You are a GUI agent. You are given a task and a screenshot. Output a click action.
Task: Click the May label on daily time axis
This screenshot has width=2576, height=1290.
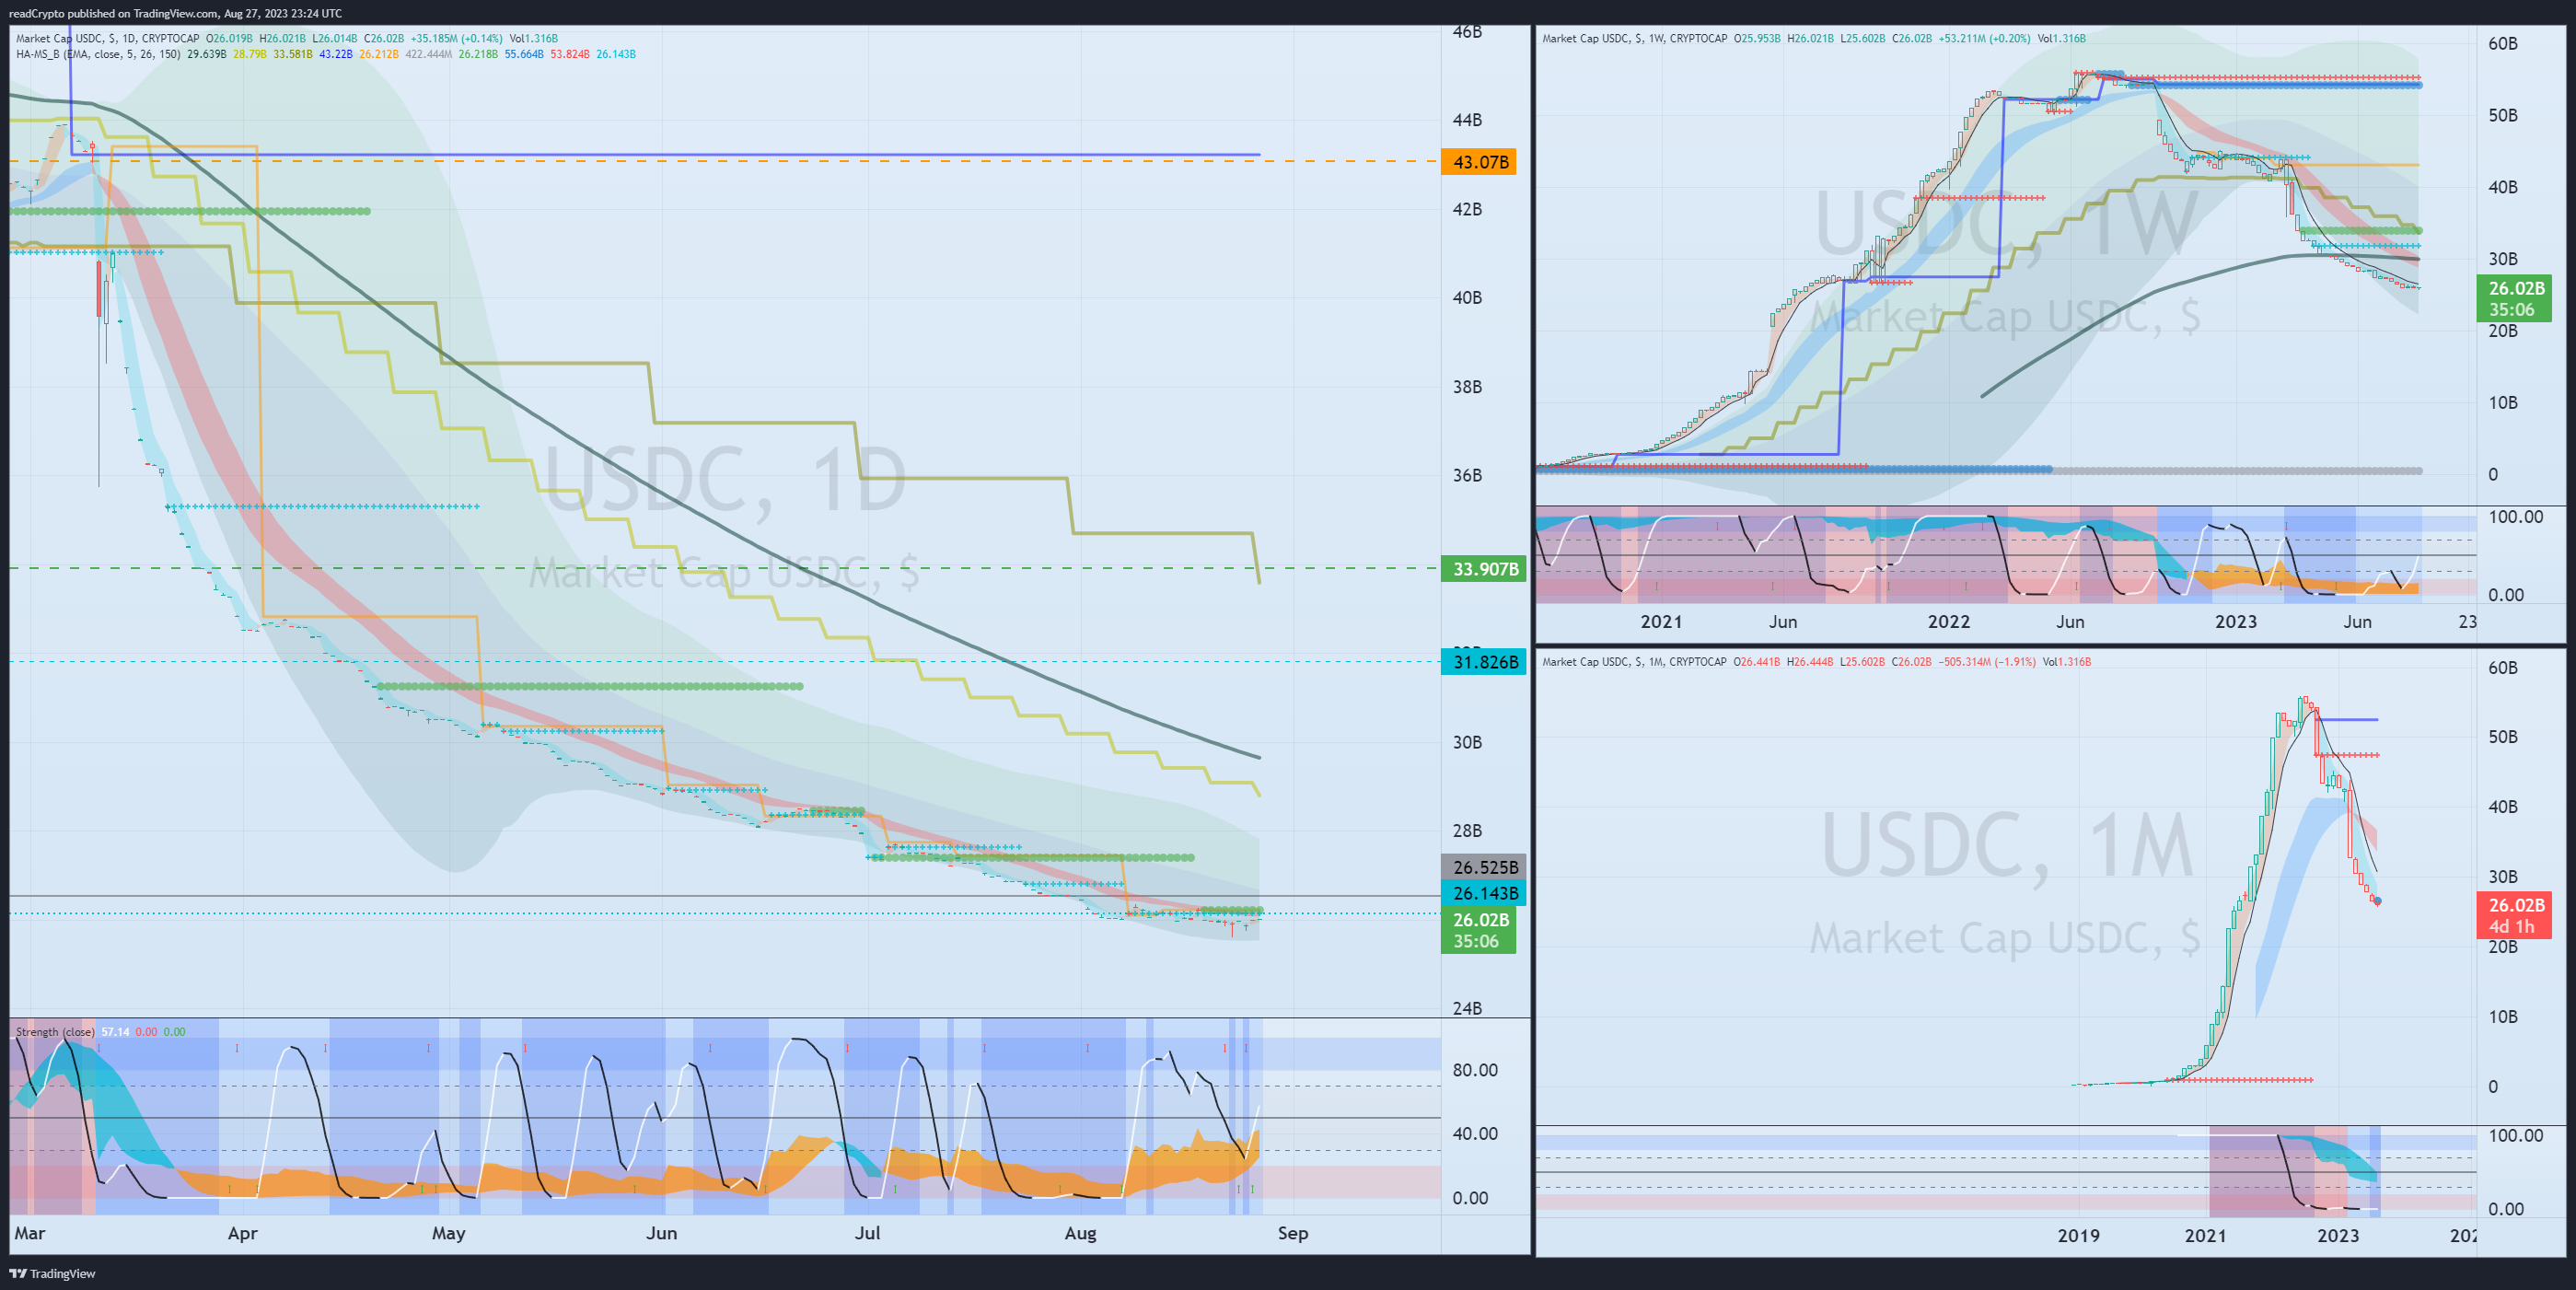(449, 1233)
